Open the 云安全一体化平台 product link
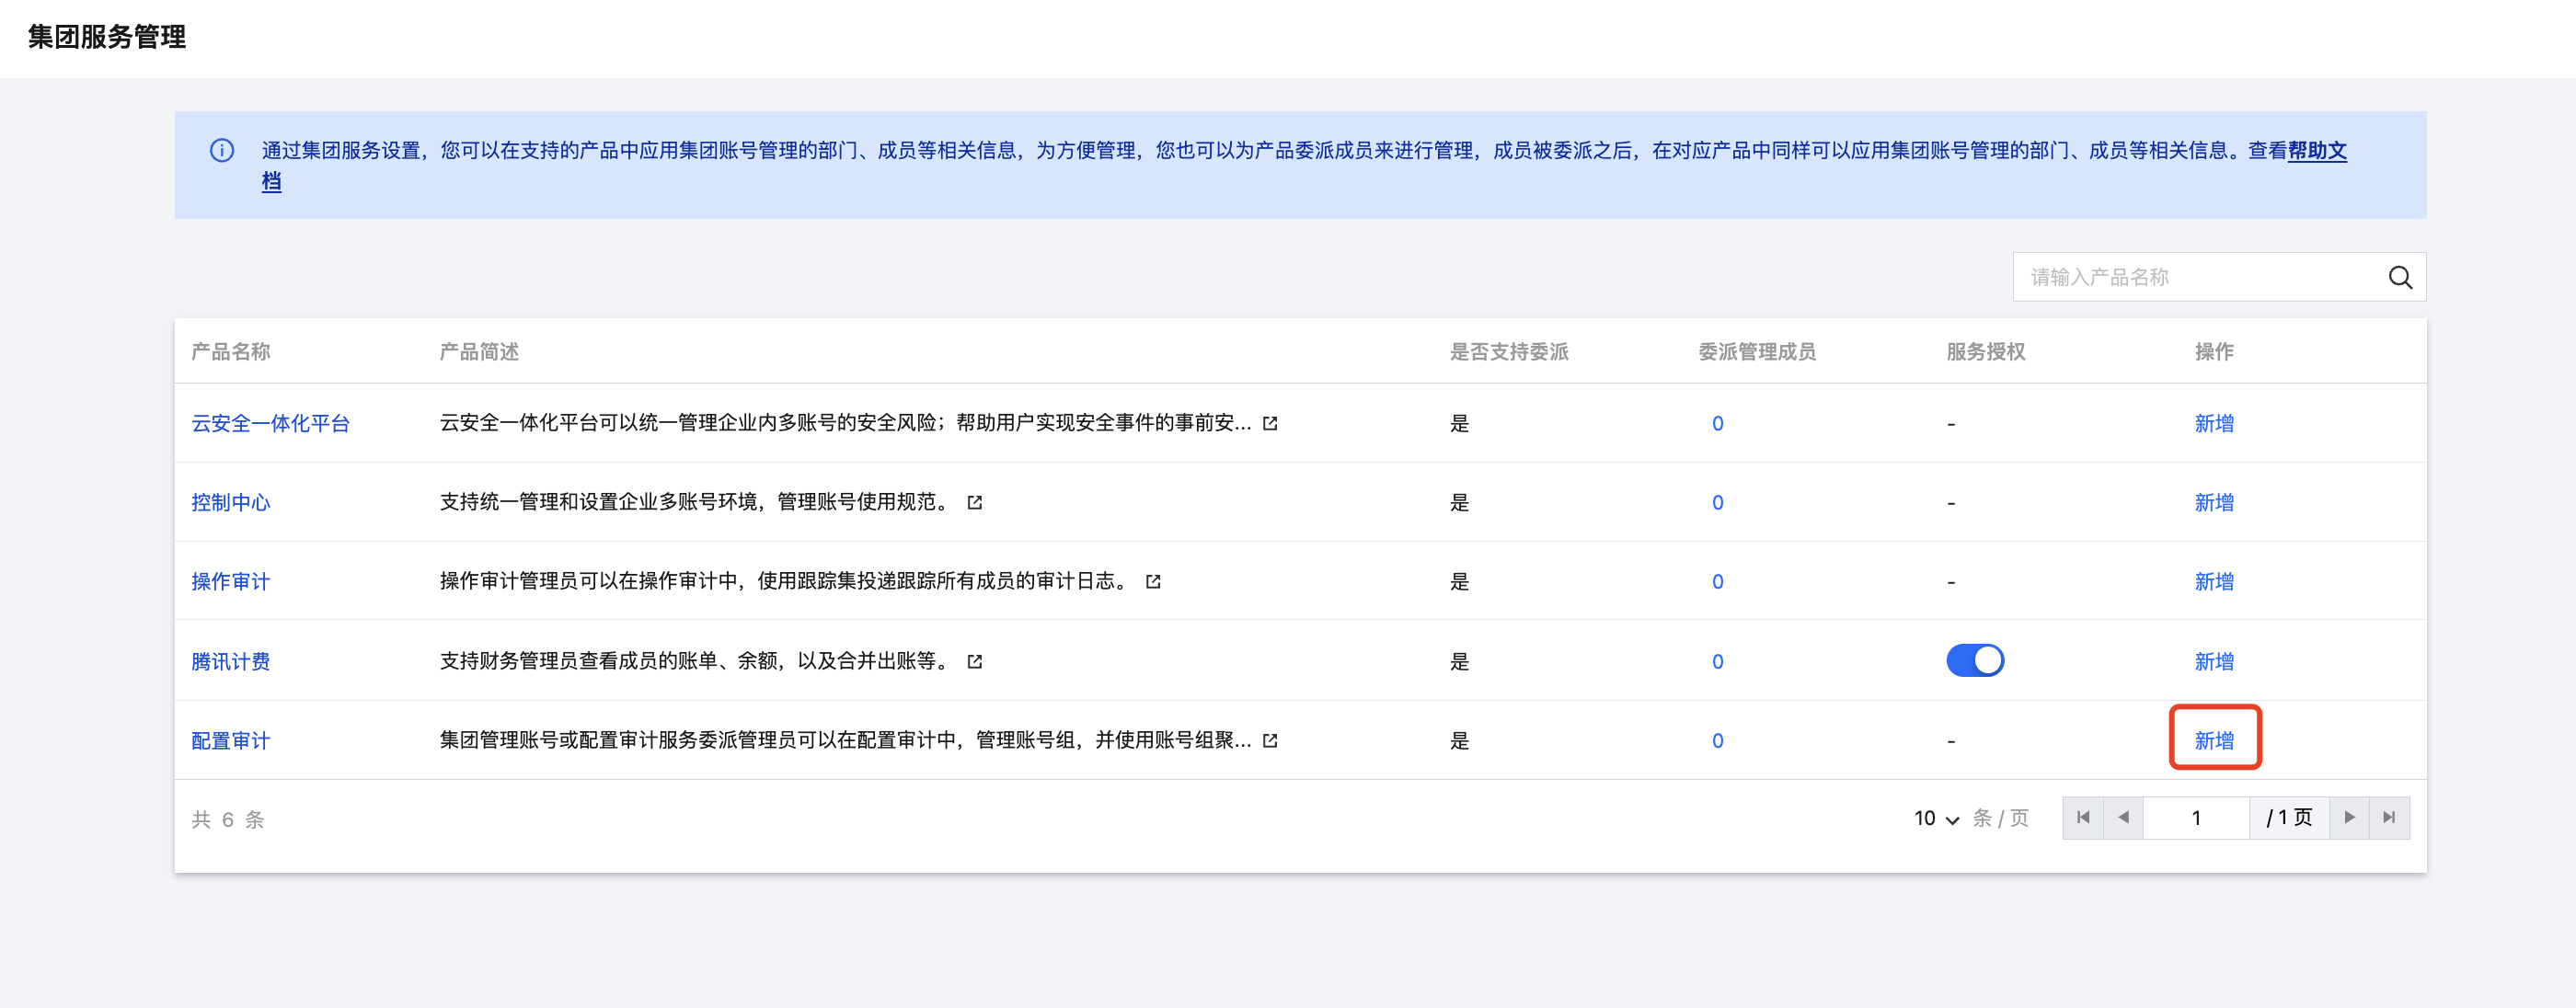Screen dimensions: 2576x1008 tap(270, 423)
